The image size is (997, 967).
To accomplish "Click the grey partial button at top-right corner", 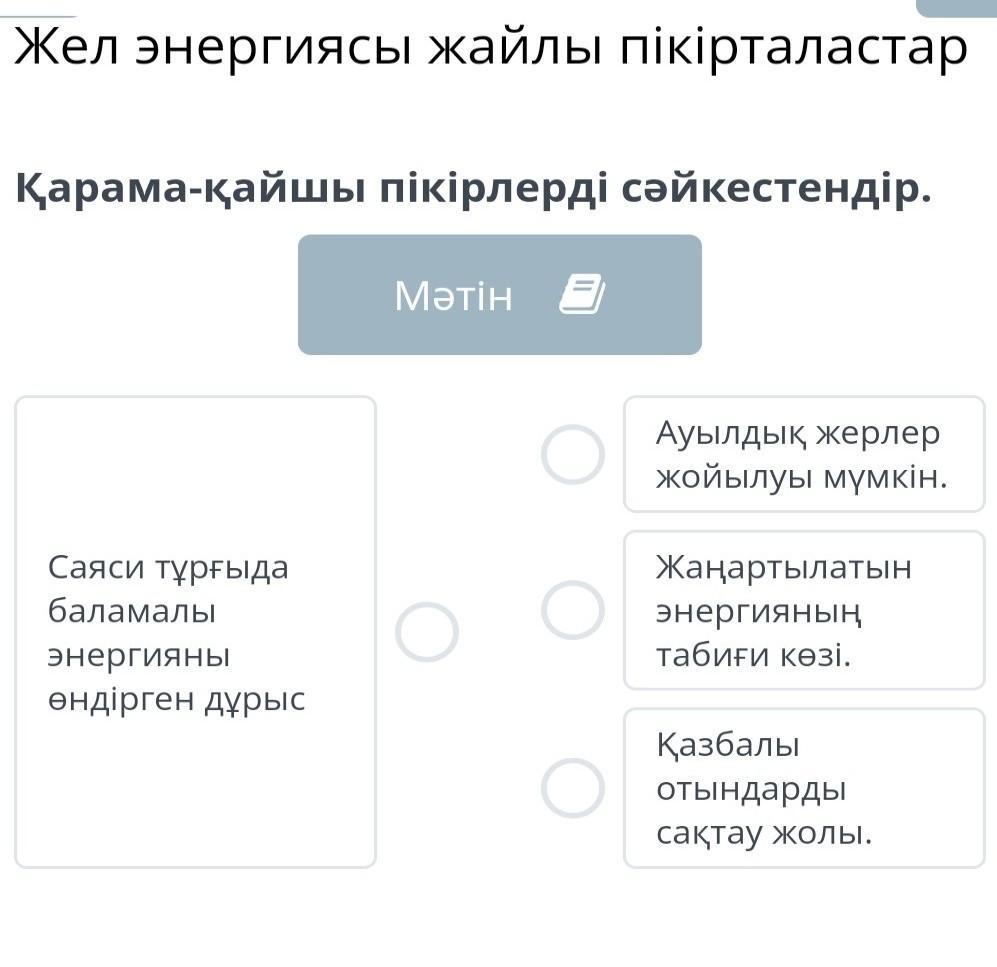I will (956, 8).
